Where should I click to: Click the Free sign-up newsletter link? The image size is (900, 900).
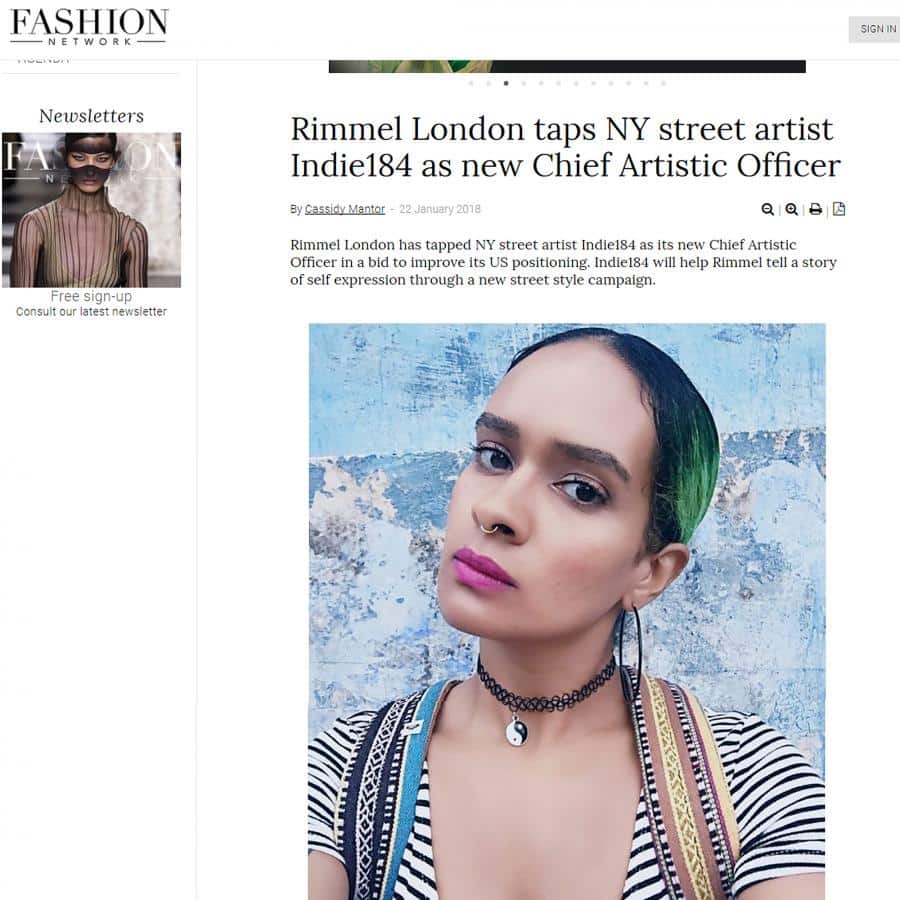click(x=91, y=296)
